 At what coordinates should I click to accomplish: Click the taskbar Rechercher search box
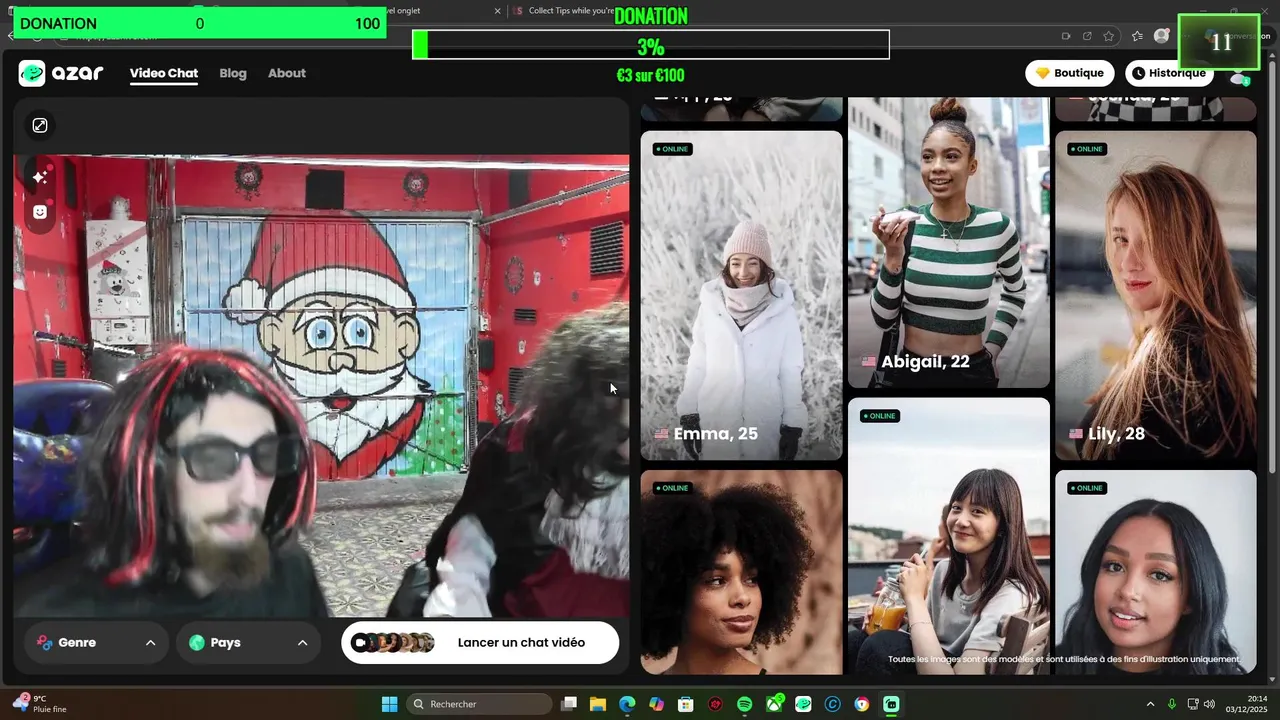pos(480,704)
